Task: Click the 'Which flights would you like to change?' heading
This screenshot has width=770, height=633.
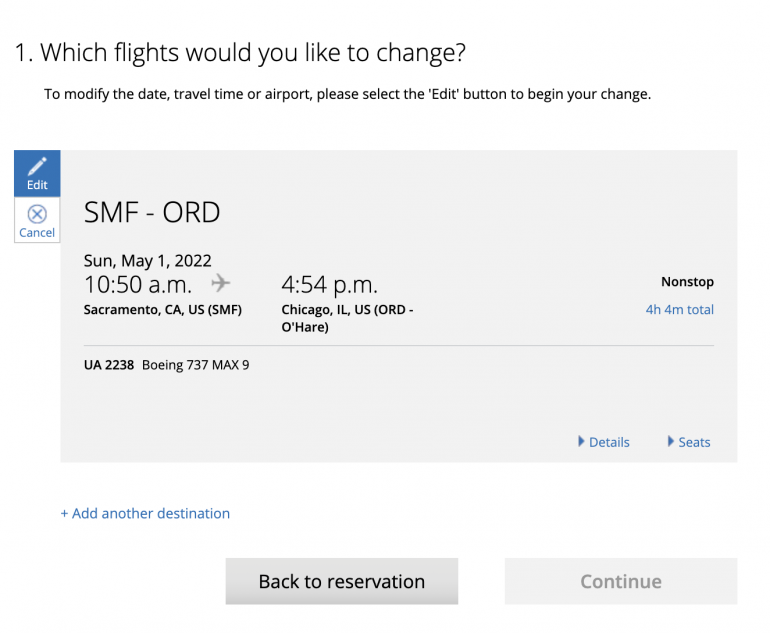Action: pos(240,52)
